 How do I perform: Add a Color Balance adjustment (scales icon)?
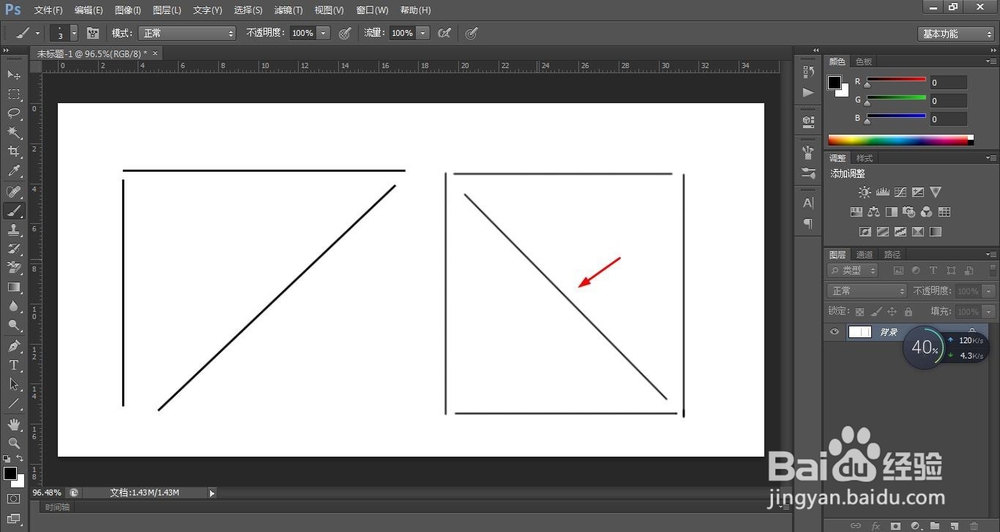[874, 212]
